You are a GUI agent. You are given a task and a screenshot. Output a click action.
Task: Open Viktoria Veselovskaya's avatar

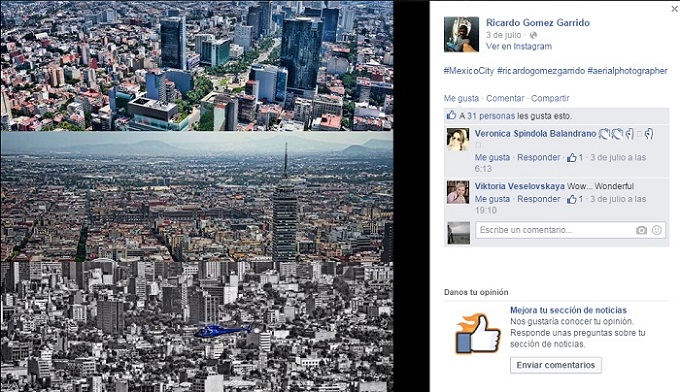458,193
